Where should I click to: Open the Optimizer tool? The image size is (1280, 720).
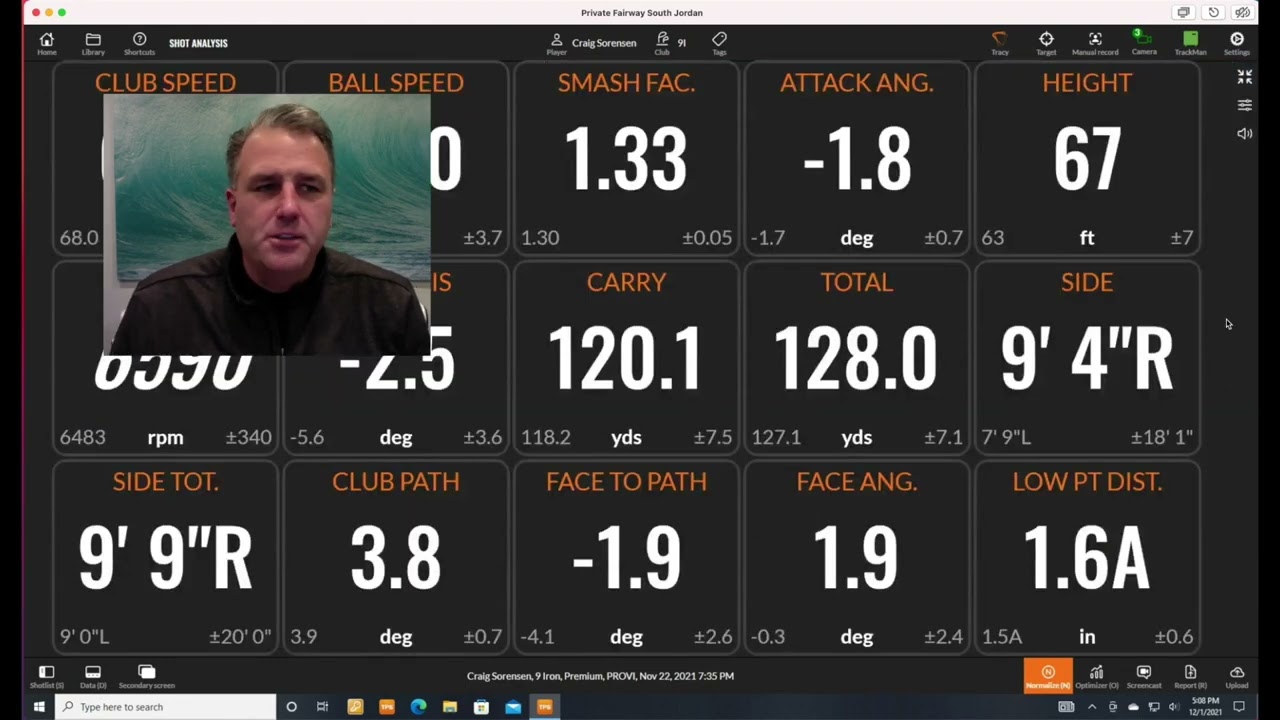(x=1097, y=677)
